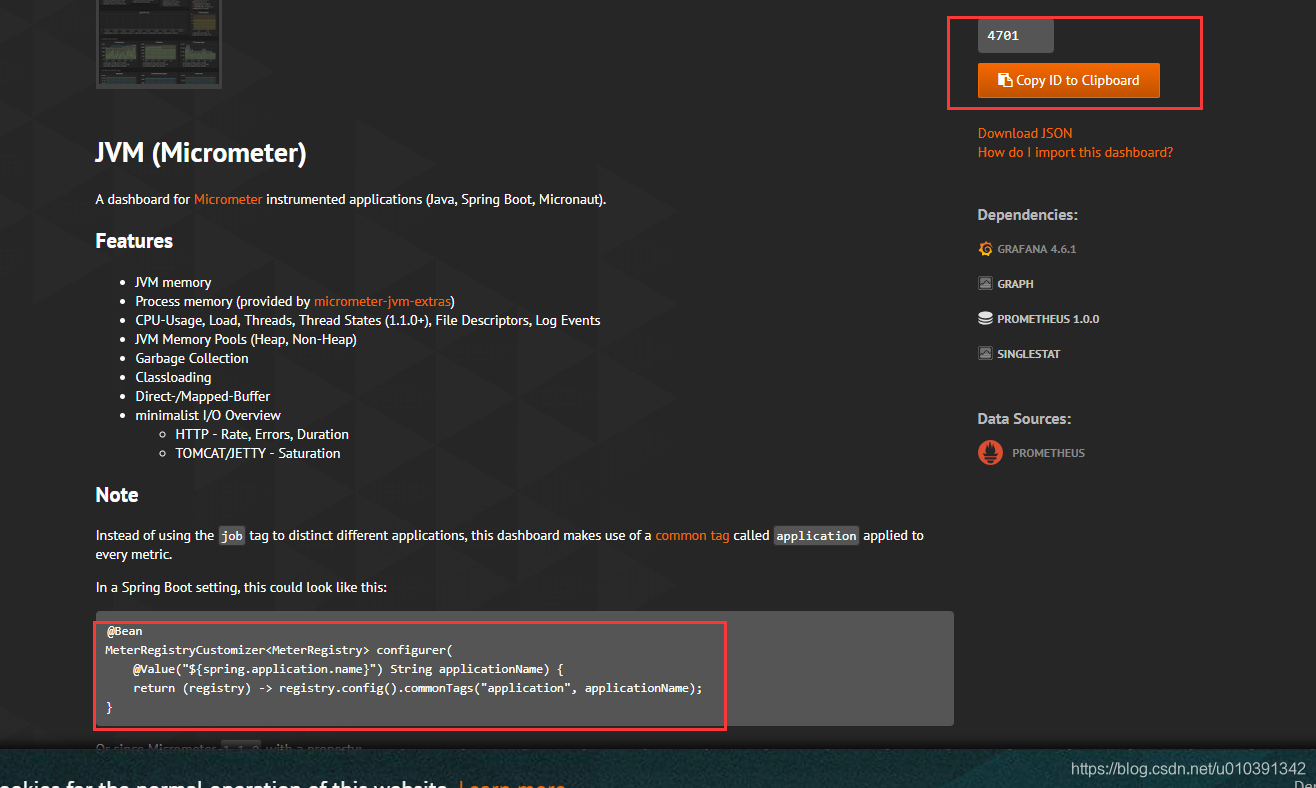Open the Micrometer link in the description
This screenshot has height=788, width=1316.
tap(228, 199)
